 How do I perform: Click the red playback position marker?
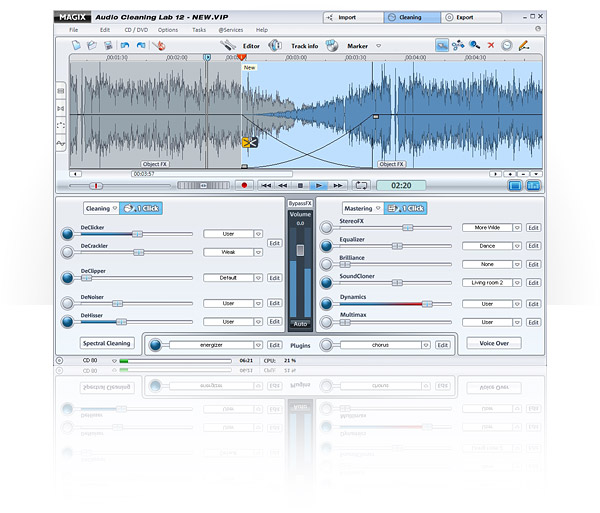(242, 57)
